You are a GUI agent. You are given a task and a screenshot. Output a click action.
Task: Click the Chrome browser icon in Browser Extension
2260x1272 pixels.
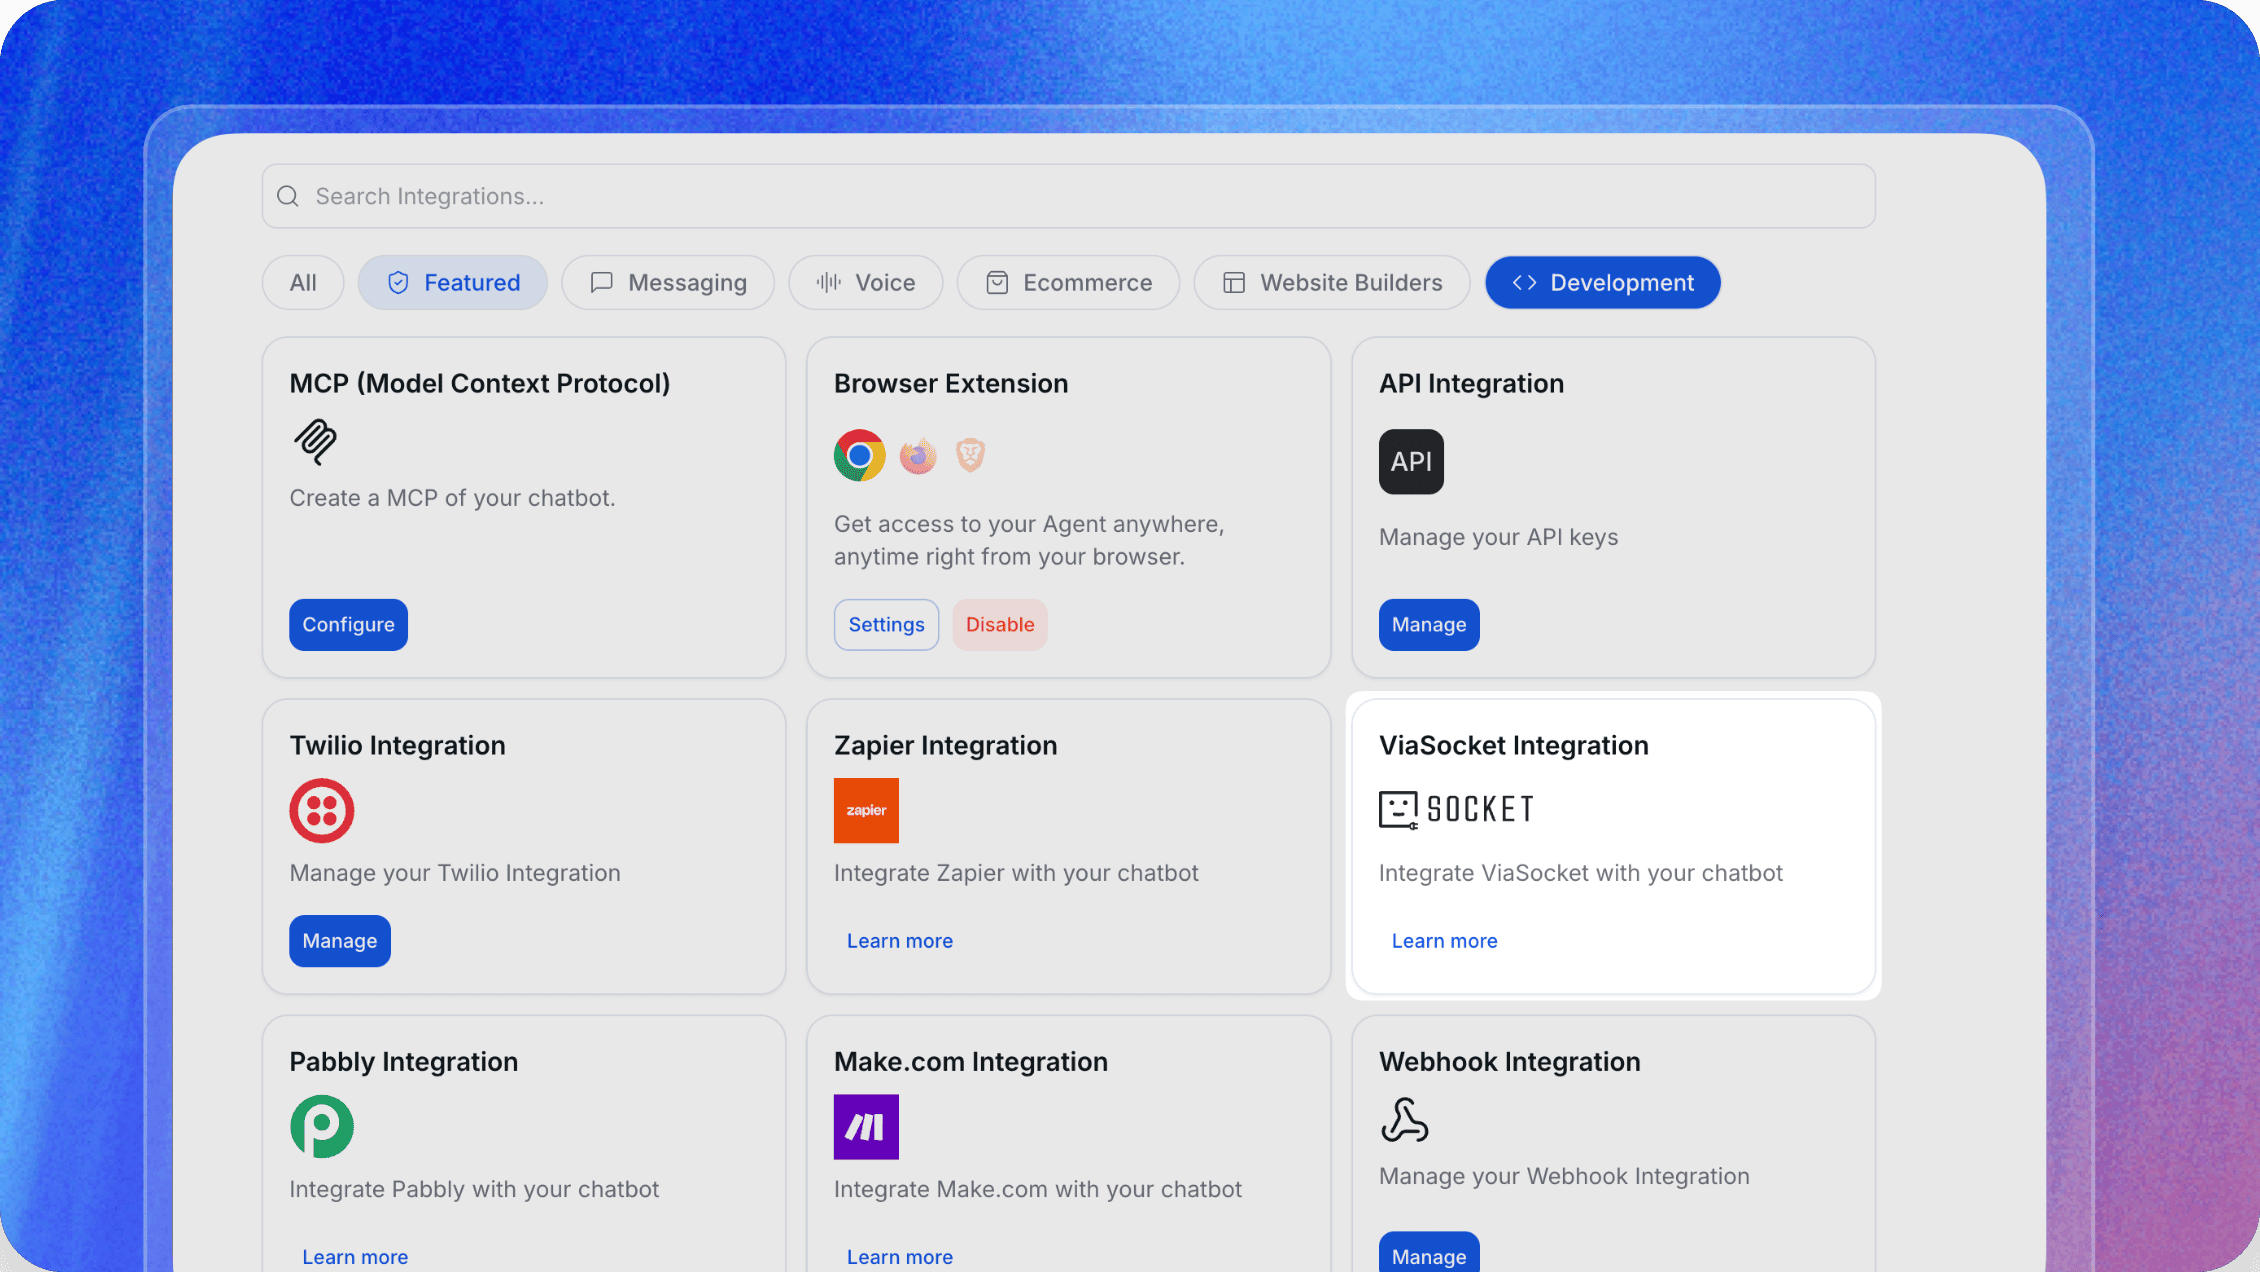point(859,455)
